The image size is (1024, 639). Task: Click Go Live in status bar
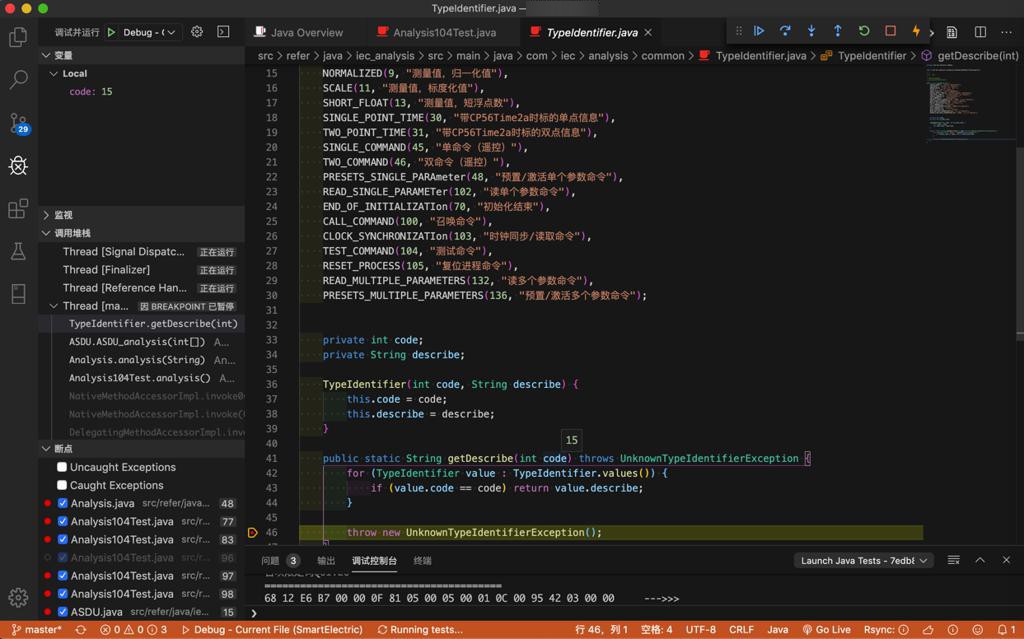pos(826,630)
